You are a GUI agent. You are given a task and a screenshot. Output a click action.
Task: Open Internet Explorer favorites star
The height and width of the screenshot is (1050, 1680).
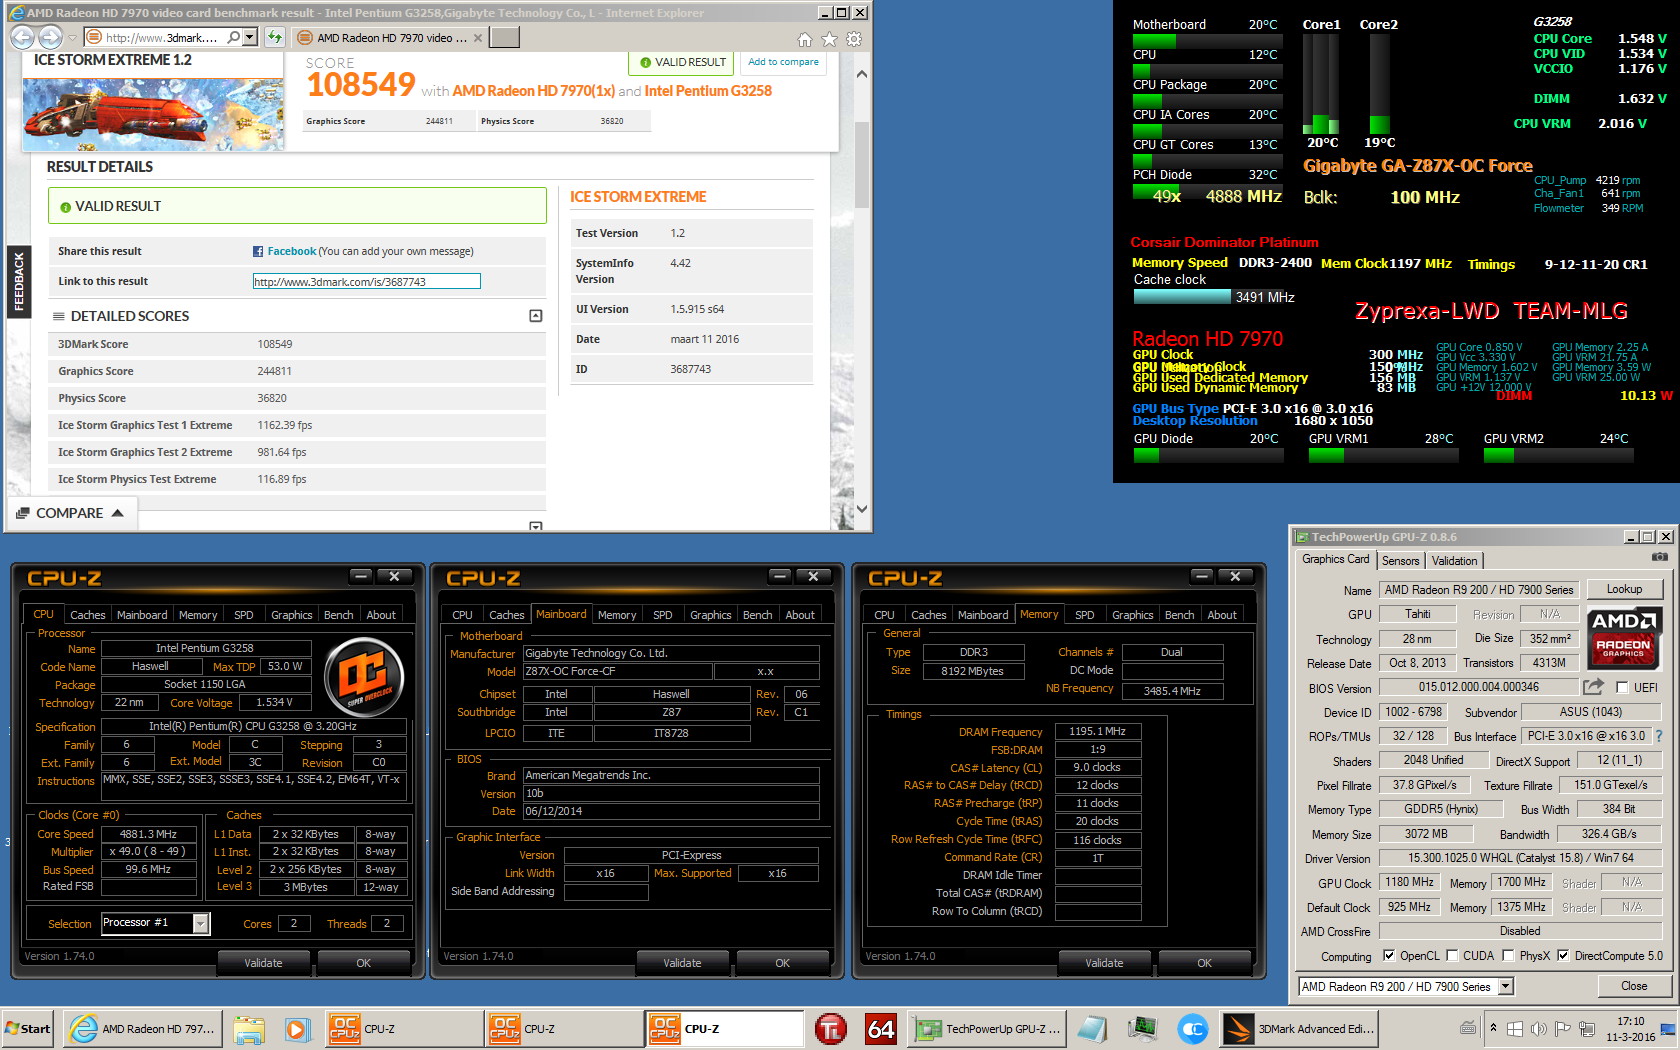pos(829,39)
